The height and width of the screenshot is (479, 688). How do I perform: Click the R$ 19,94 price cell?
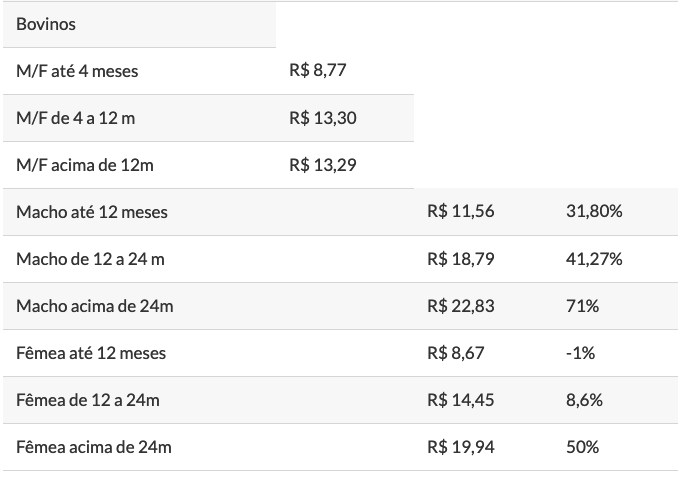point(461,447)
